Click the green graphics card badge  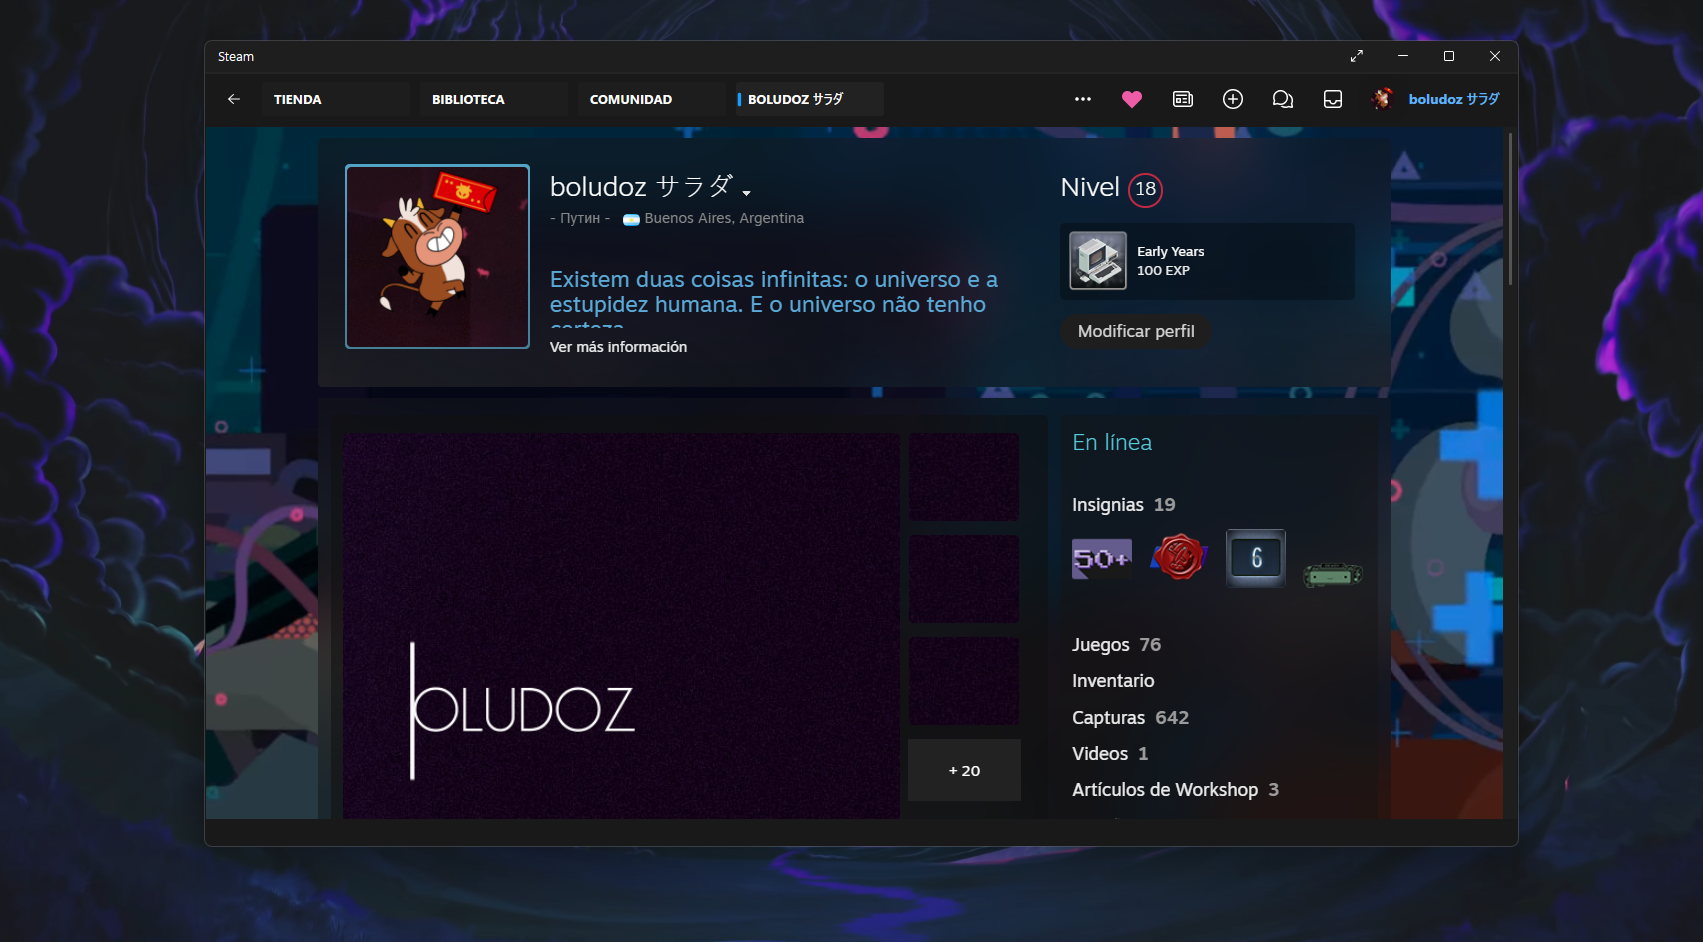pyautogui.click(x=1333, y=575)
